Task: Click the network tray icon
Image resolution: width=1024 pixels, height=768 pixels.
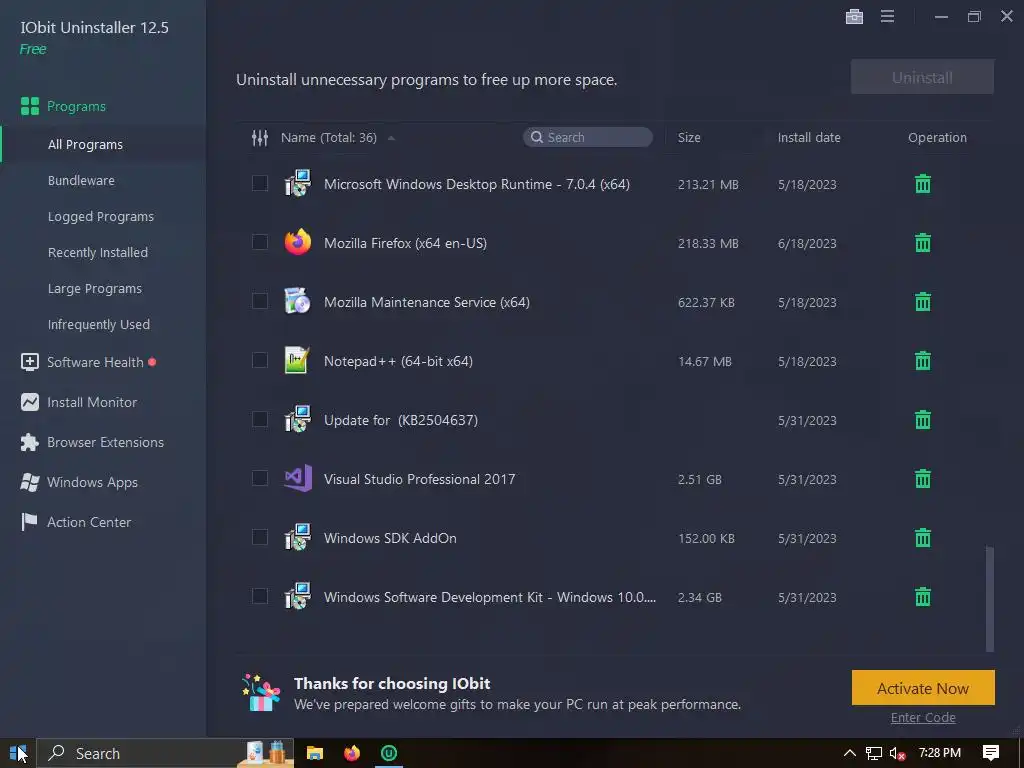Action: click(x=874, y=754)
